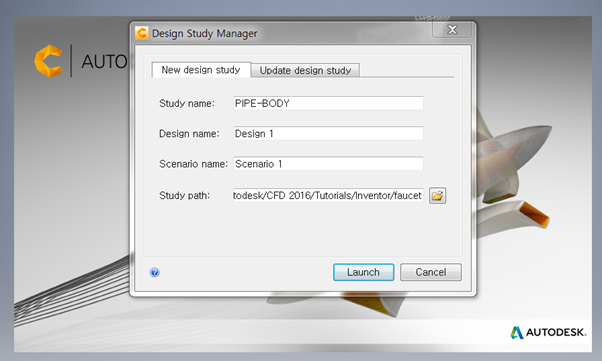Click the blue help icon
This screenshot has width=602, height=361.
tap(154, 272)
